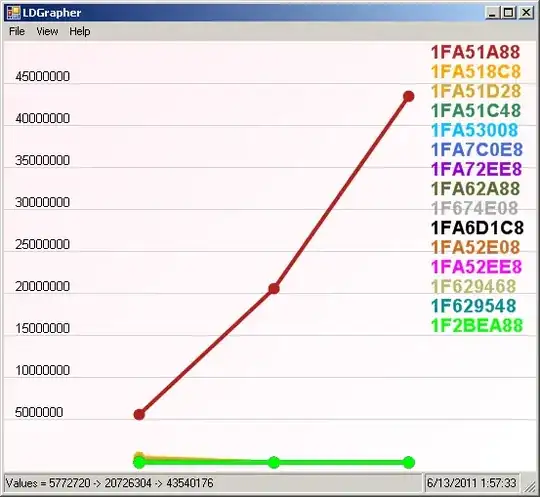Select legend entry 1FA7C0E8
Screen dimensions: 540x497
(477, 149)
